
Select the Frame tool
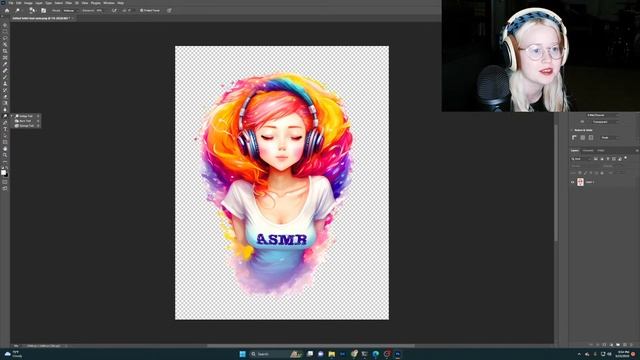pos(5,58)
